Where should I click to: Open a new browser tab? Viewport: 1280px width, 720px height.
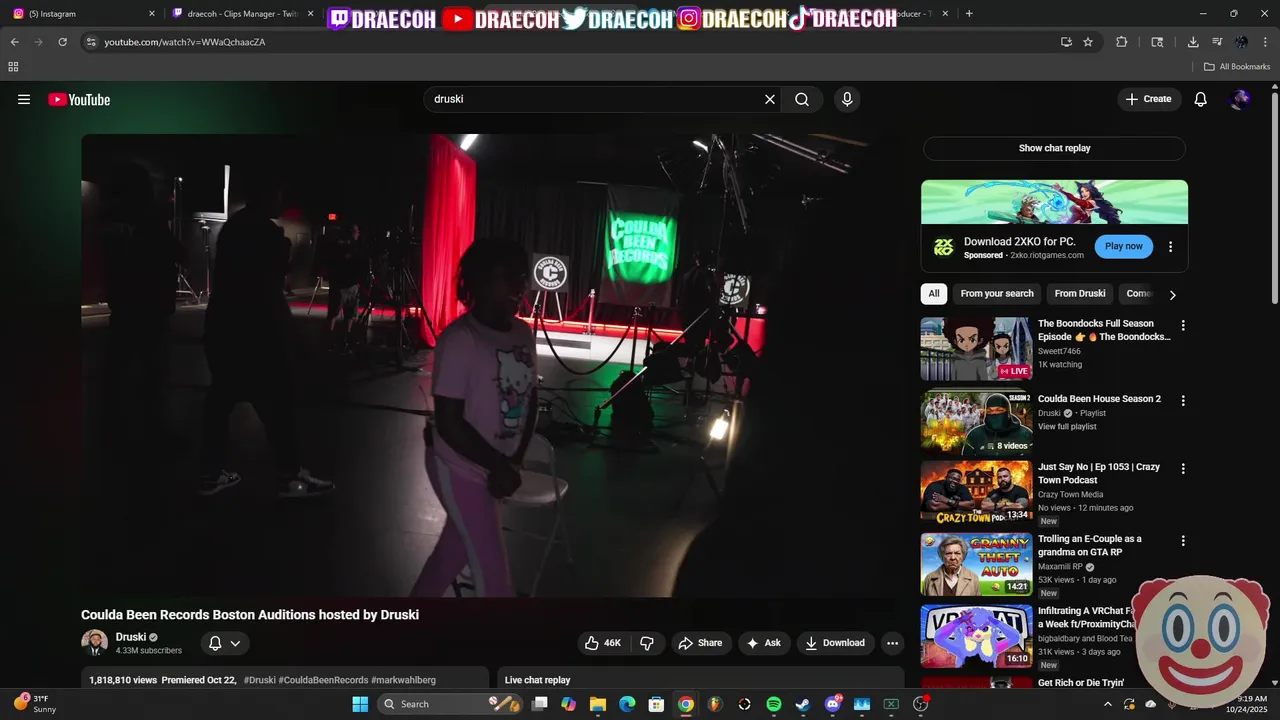(x=968, y=14)
